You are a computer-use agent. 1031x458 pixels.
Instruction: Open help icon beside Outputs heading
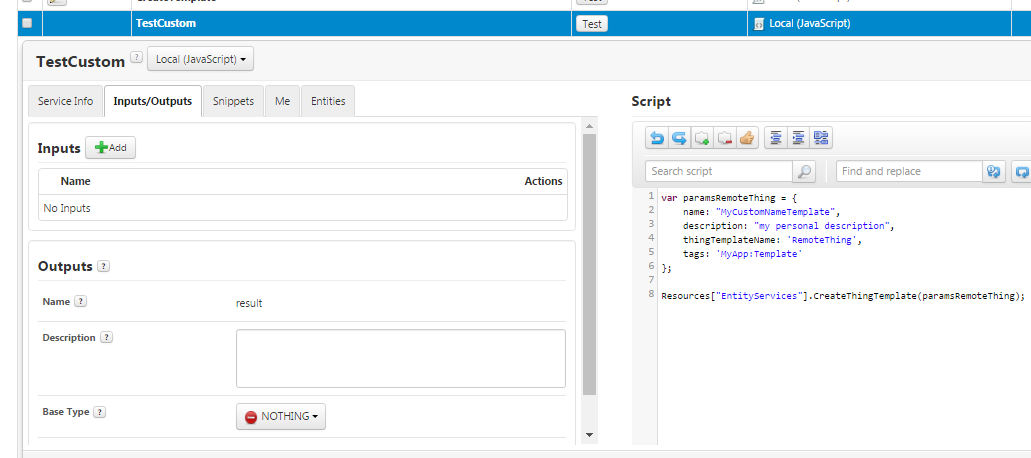(103, 267)
